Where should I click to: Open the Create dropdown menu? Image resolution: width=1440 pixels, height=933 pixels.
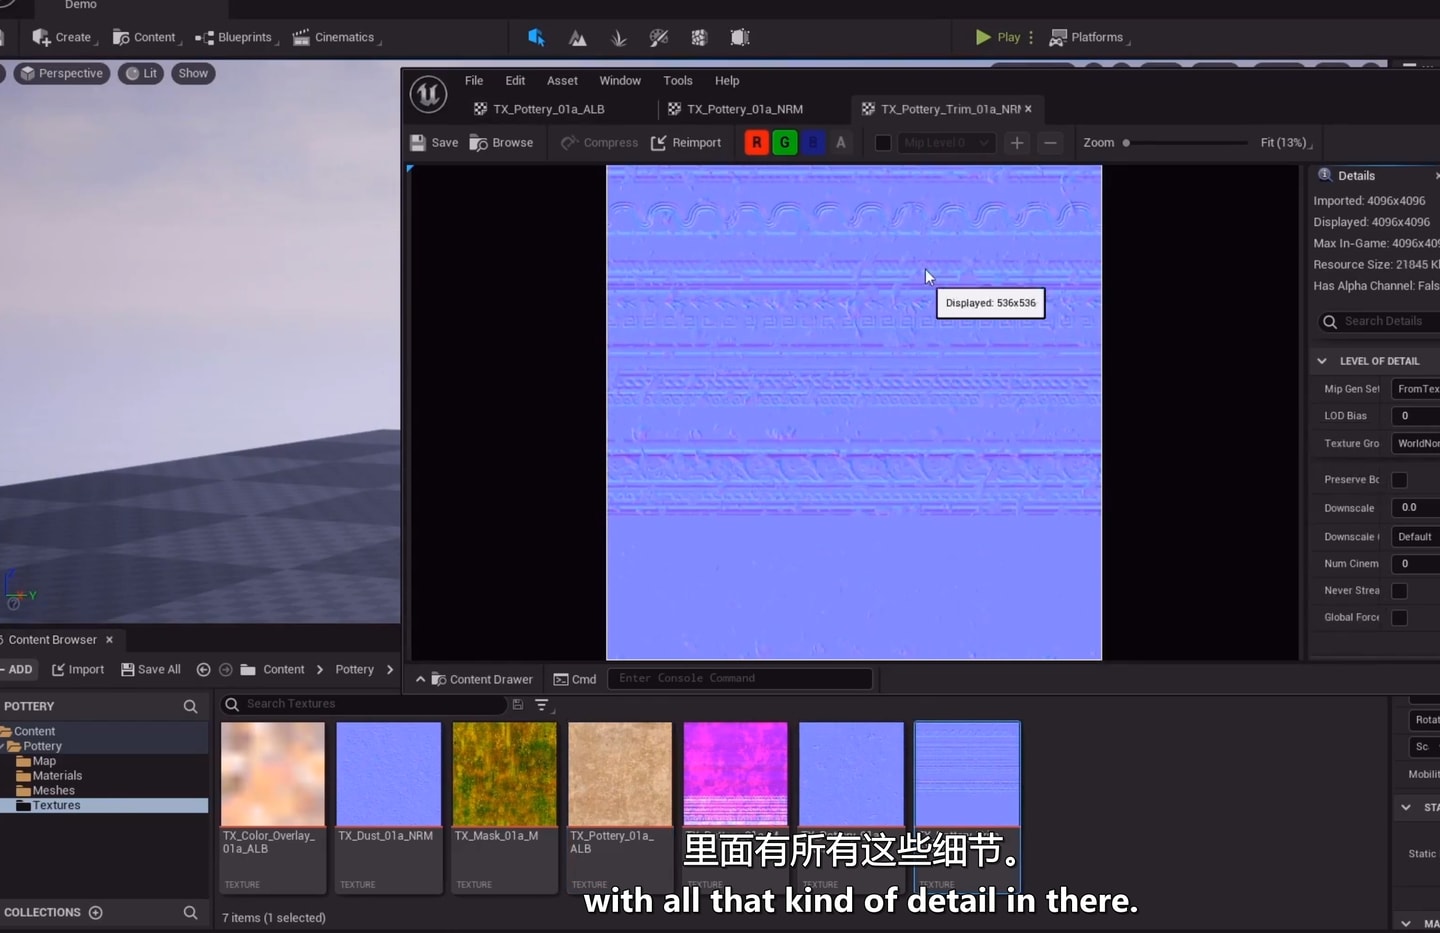[x=63, y=38]
